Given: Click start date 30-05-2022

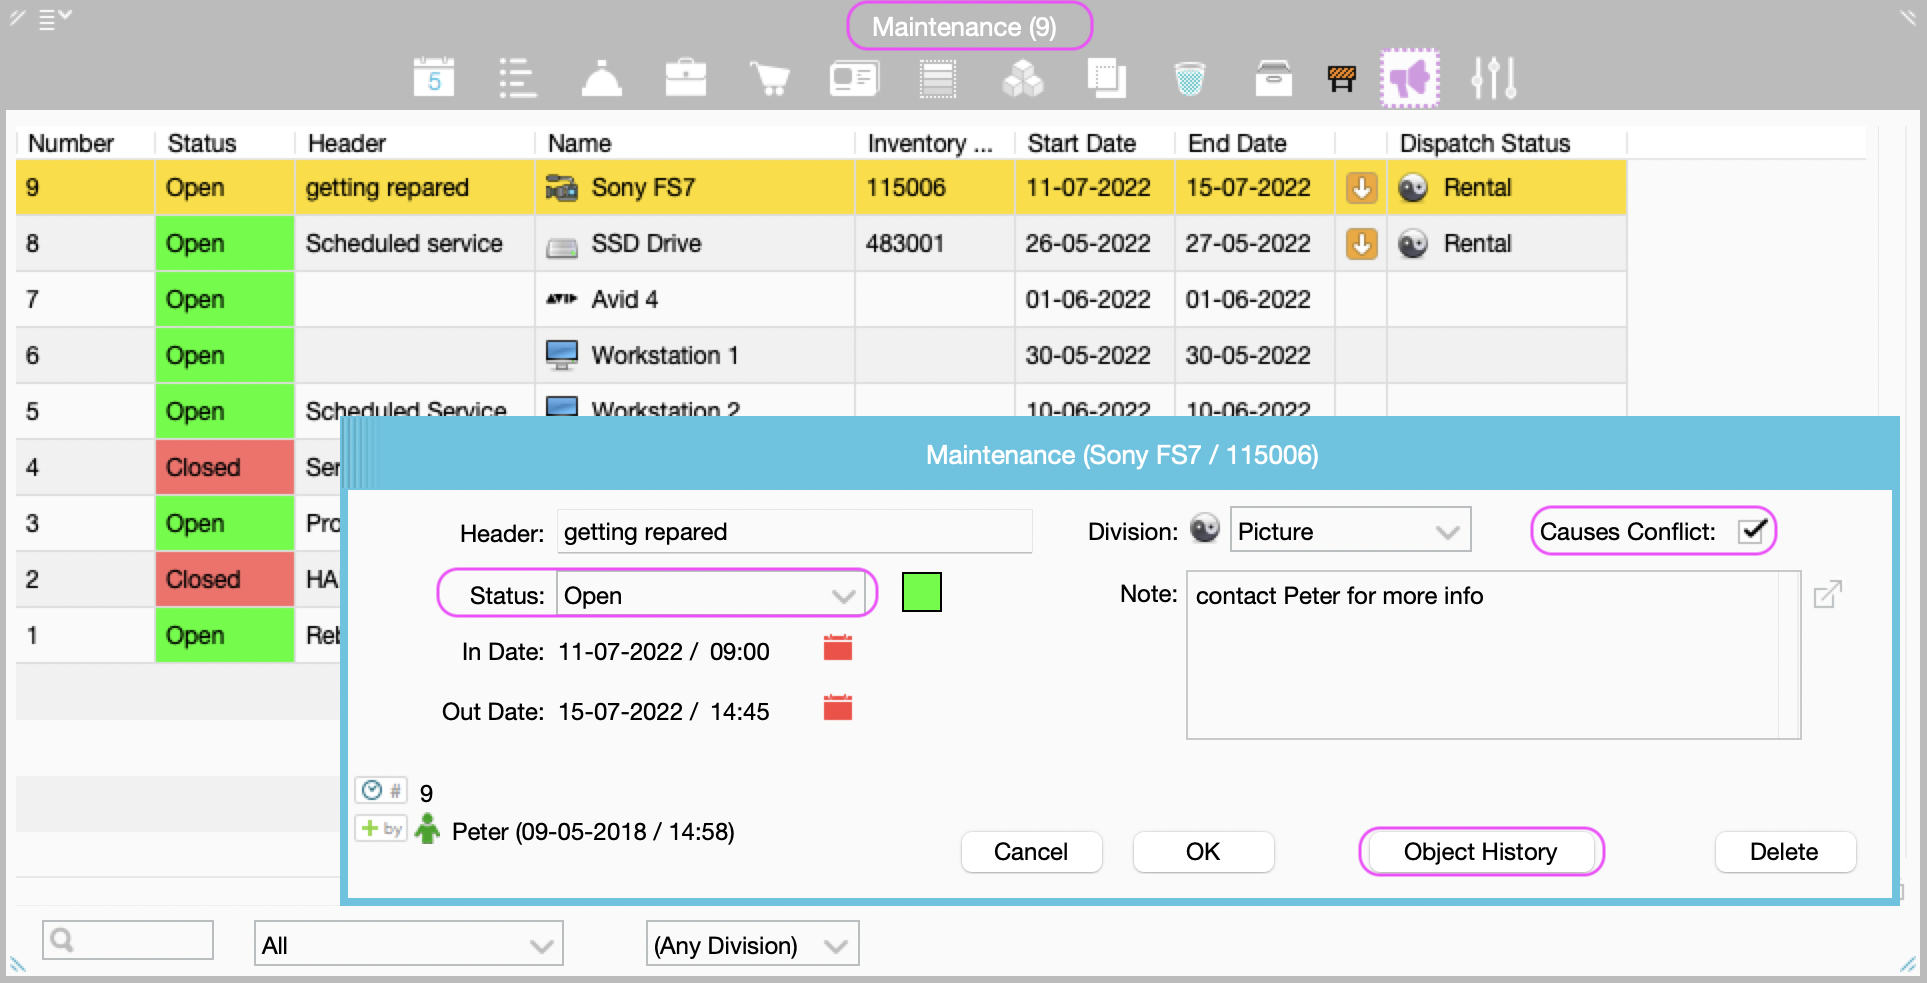Looking at the screenshot, I should coord(1088,355).
